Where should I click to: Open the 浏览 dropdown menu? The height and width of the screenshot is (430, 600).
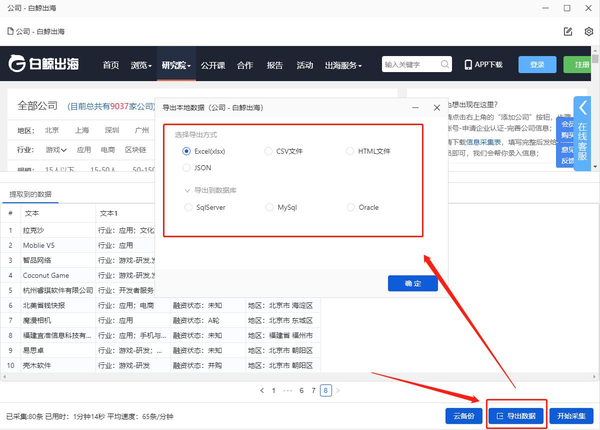[141, 65]
